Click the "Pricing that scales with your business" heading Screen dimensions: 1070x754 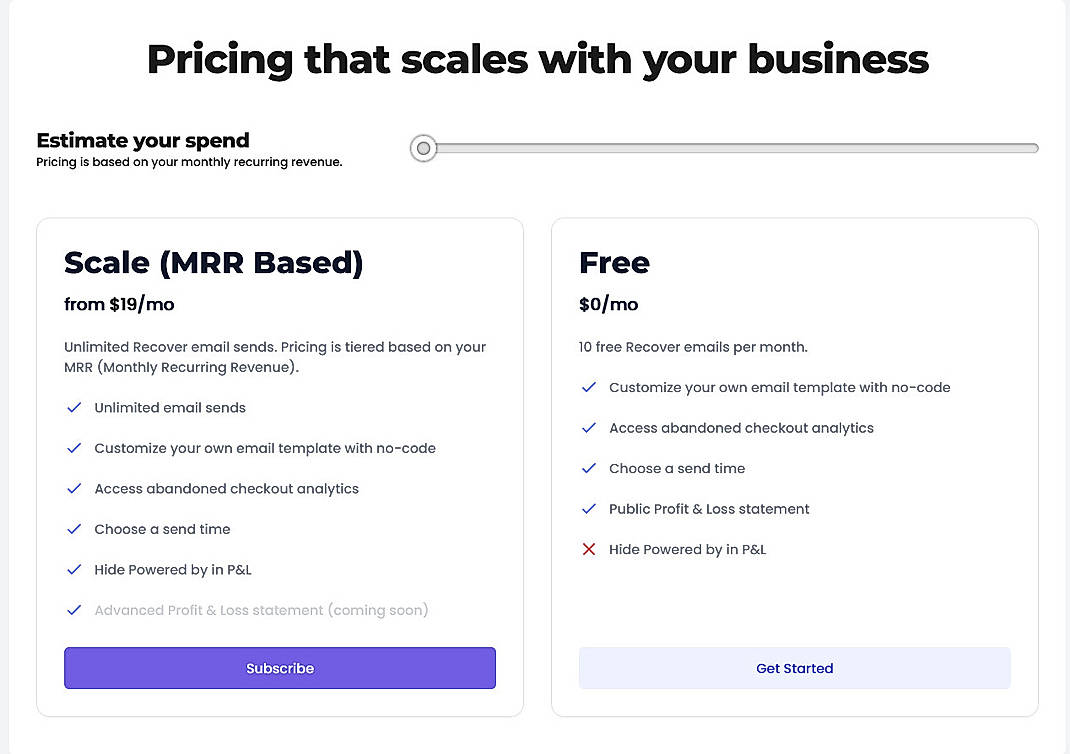pos(536,60)
